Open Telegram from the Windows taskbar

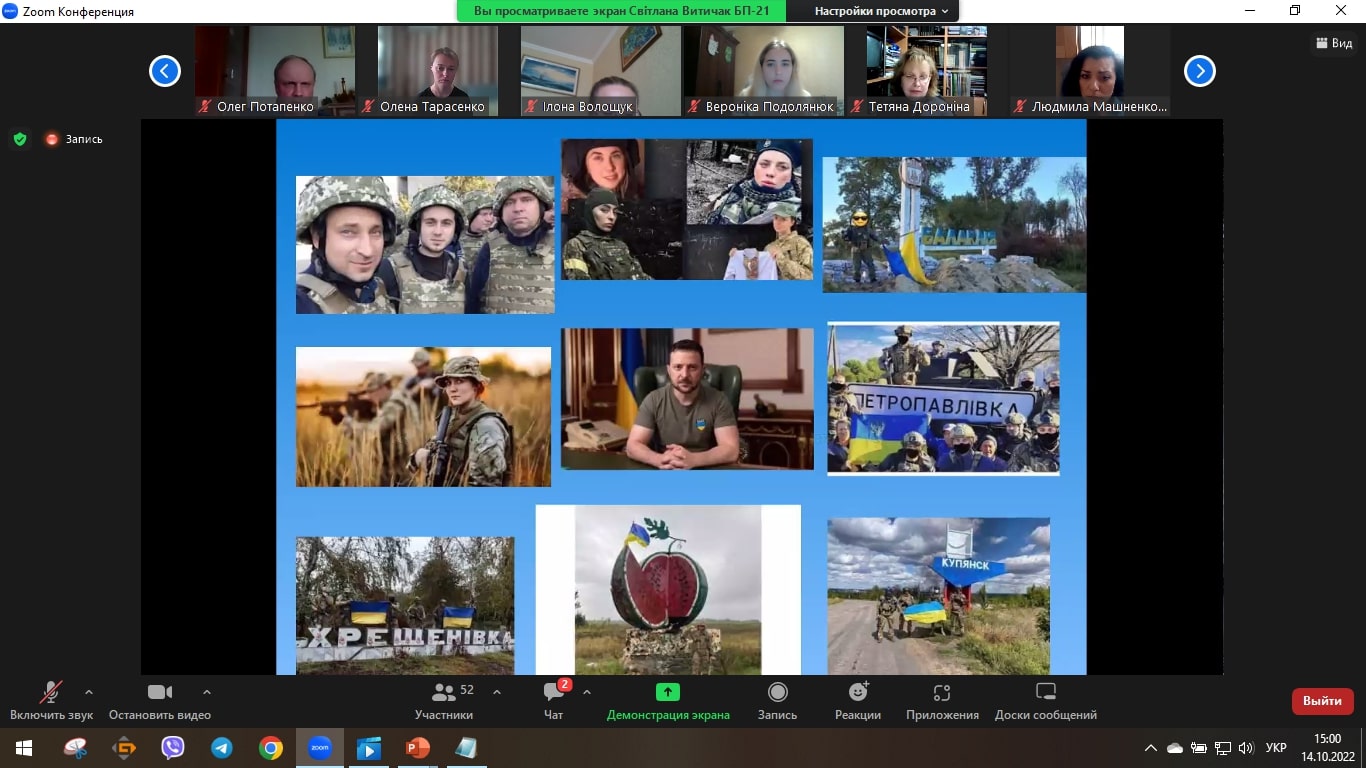221,748
